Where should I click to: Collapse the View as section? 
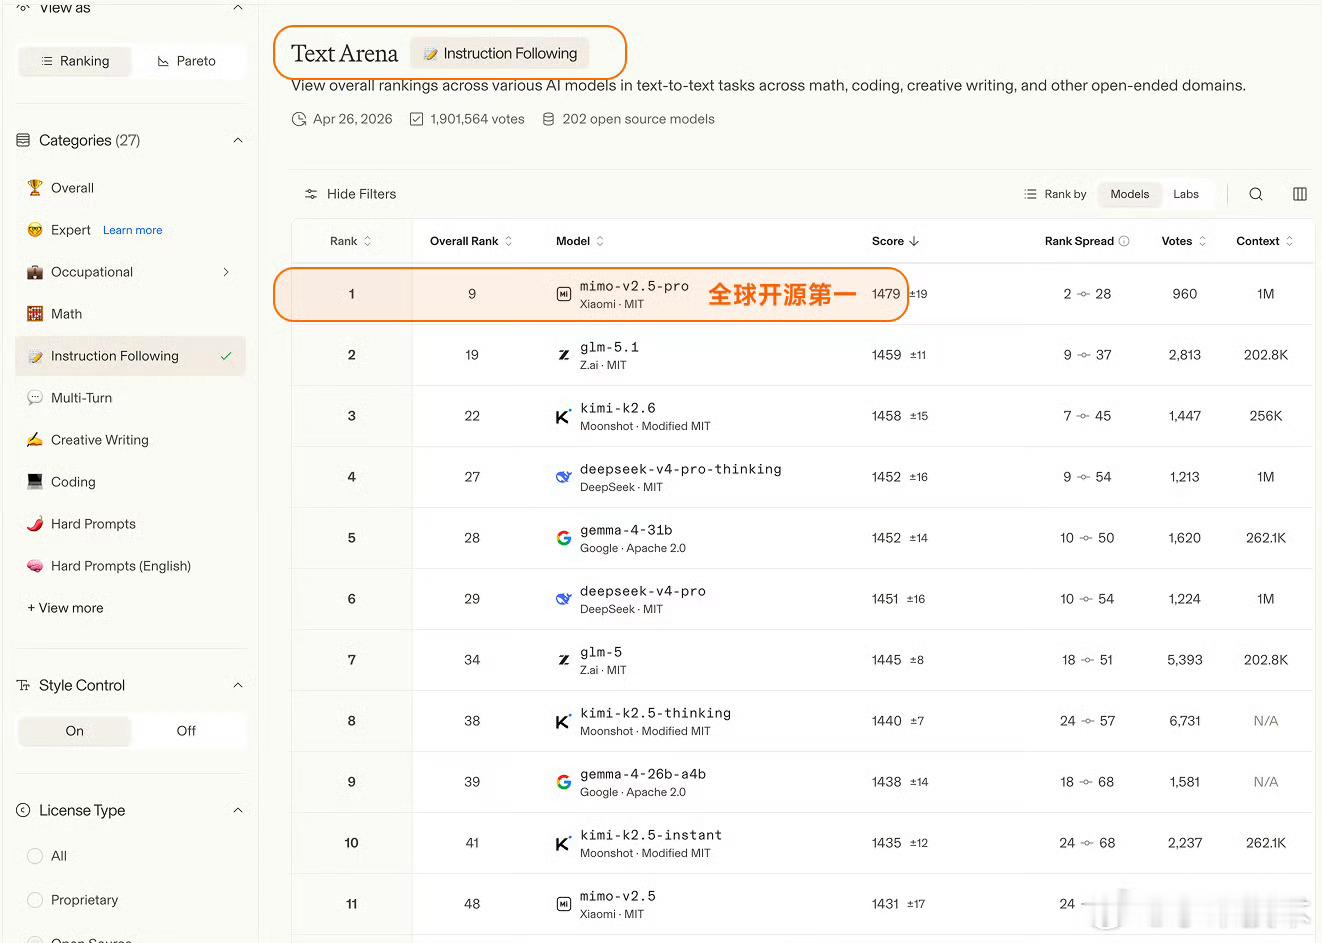[238, 8]
